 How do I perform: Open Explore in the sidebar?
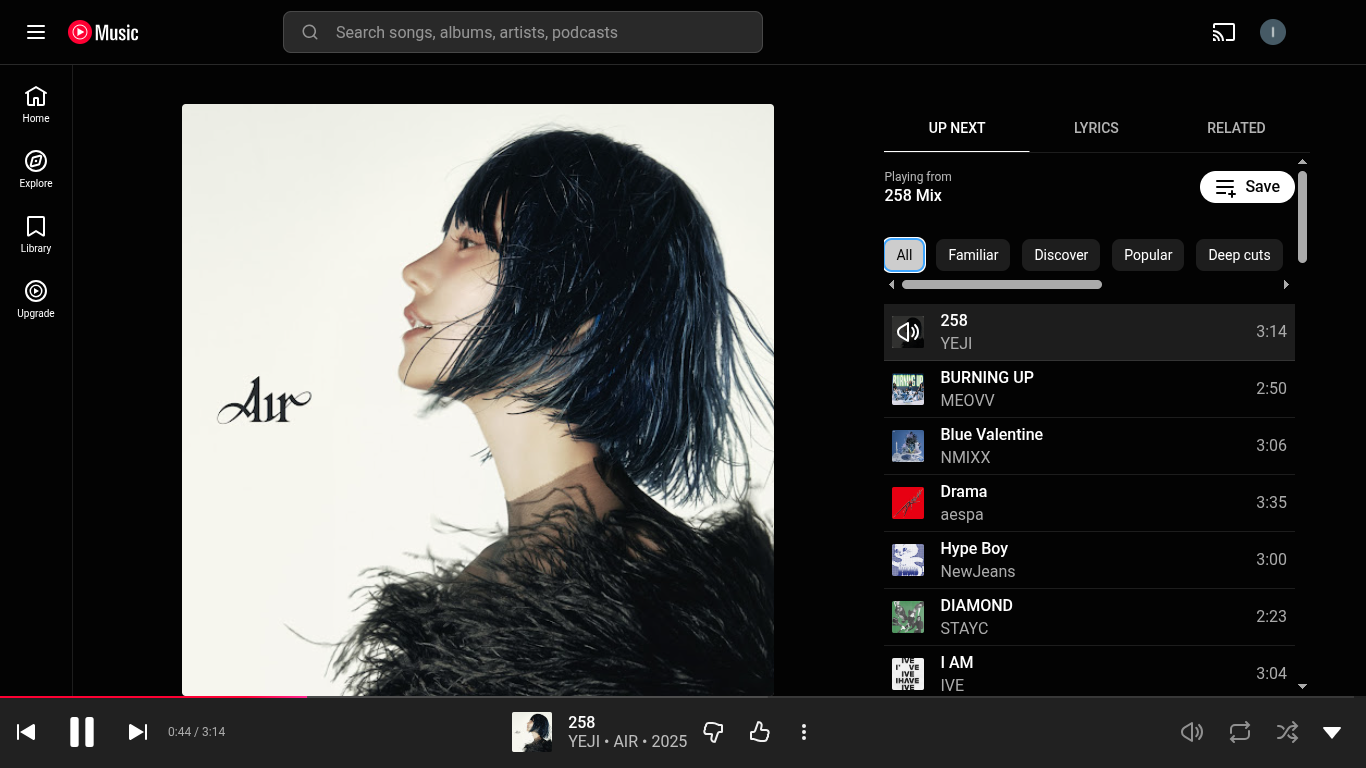pyautogui.click(x=36, y=169)
